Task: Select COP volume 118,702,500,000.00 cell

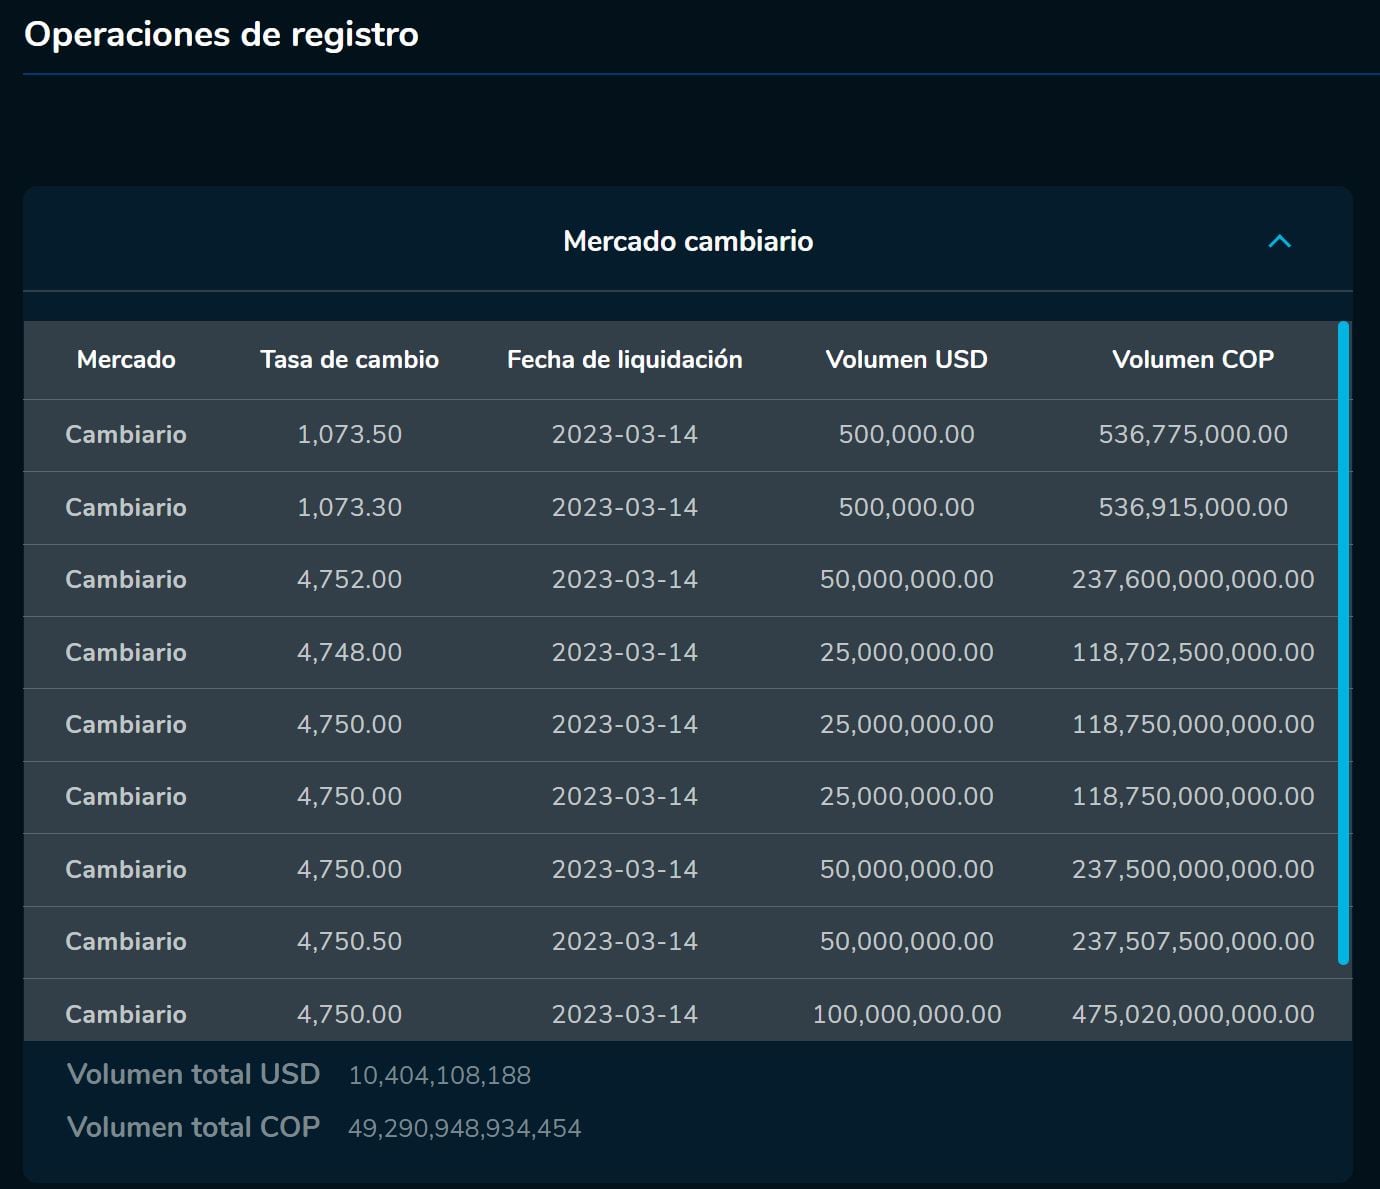Action: coord(1192,653)
